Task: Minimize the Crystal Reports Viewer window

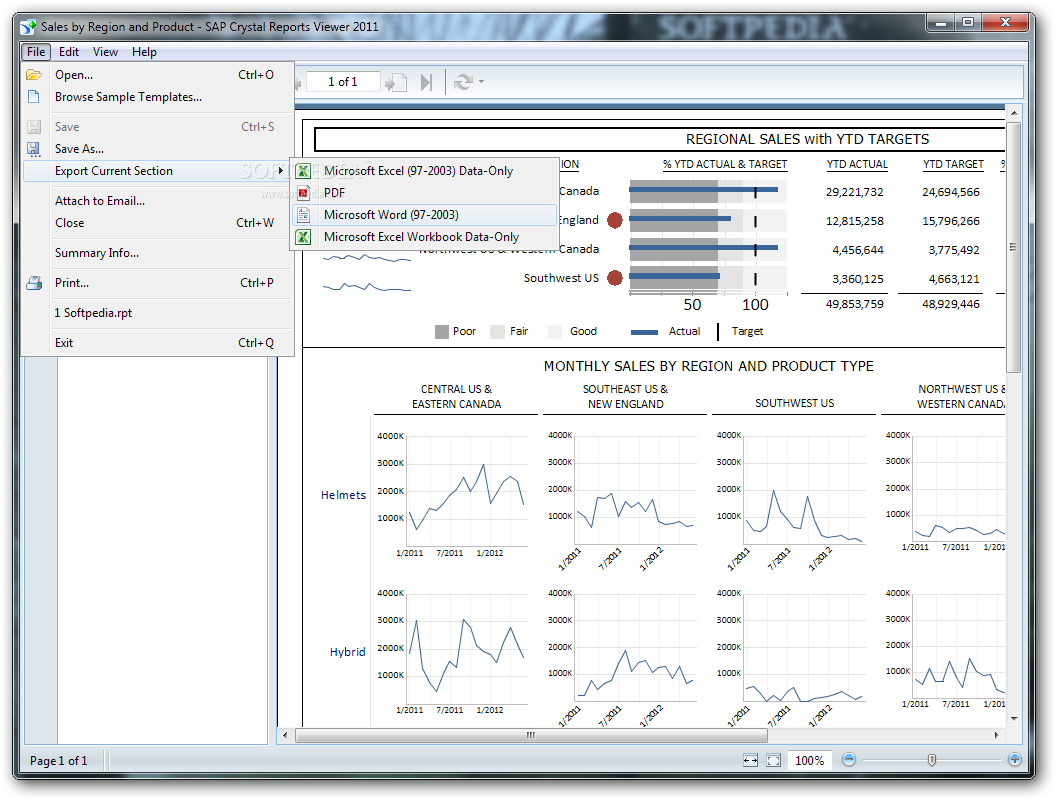Action: coord(941,23)
